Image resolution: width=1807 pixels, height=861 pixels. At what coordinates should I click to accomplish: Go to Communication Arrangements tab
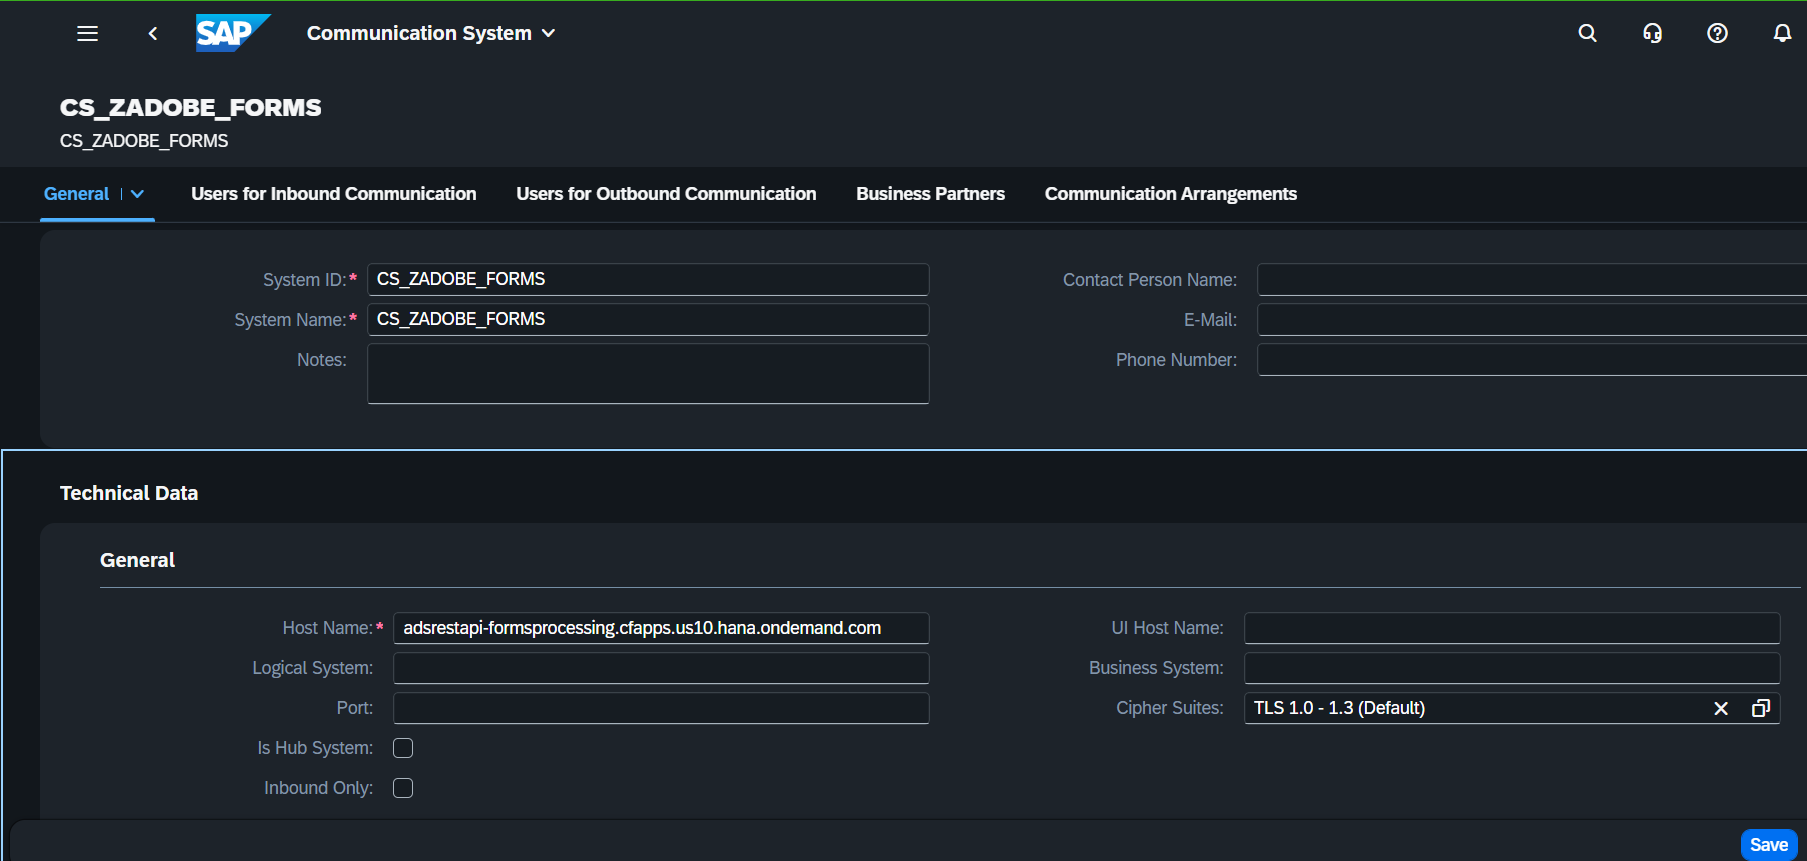click(1170, 194)
